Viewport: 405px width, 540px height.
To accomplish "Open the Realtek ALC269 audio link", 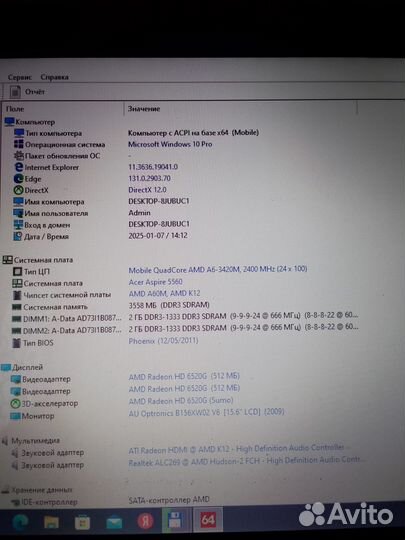I will point(247,461).
